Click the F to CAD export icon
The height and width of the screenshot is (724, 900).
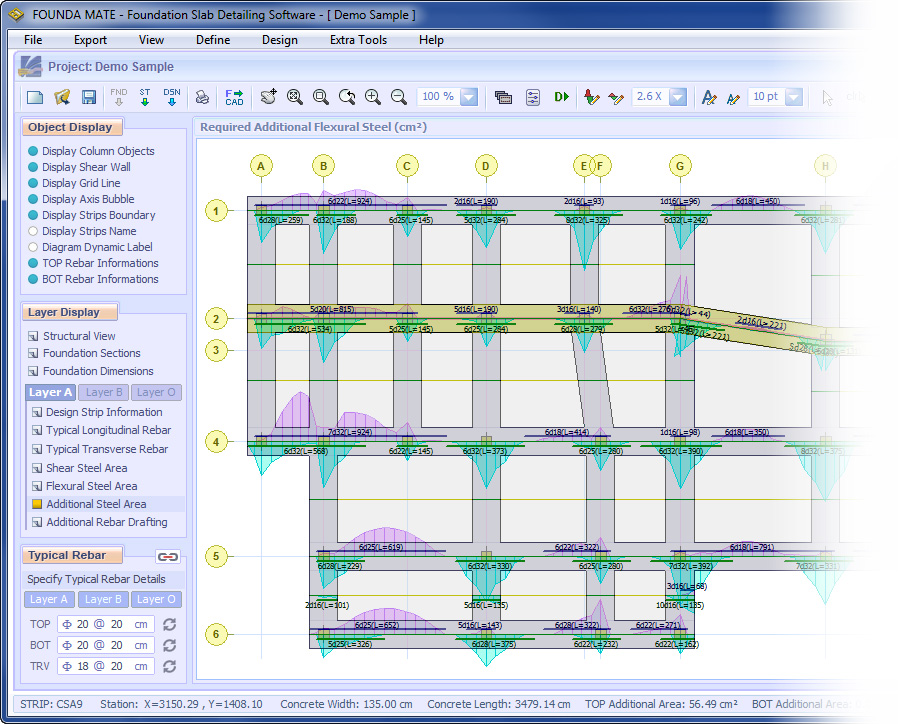coord(234,97)
